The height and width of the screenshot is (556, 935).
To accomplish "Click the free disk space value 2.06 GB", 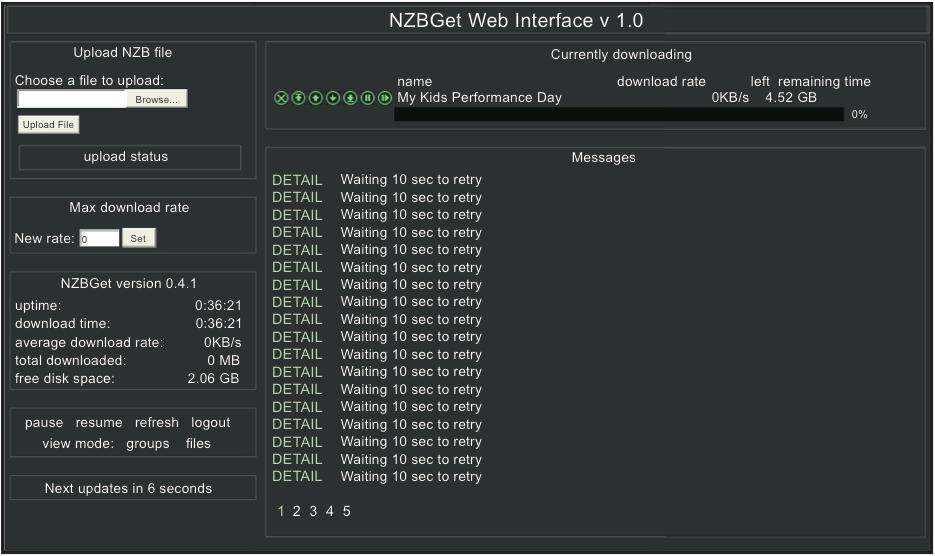I will tap(213, 379).
